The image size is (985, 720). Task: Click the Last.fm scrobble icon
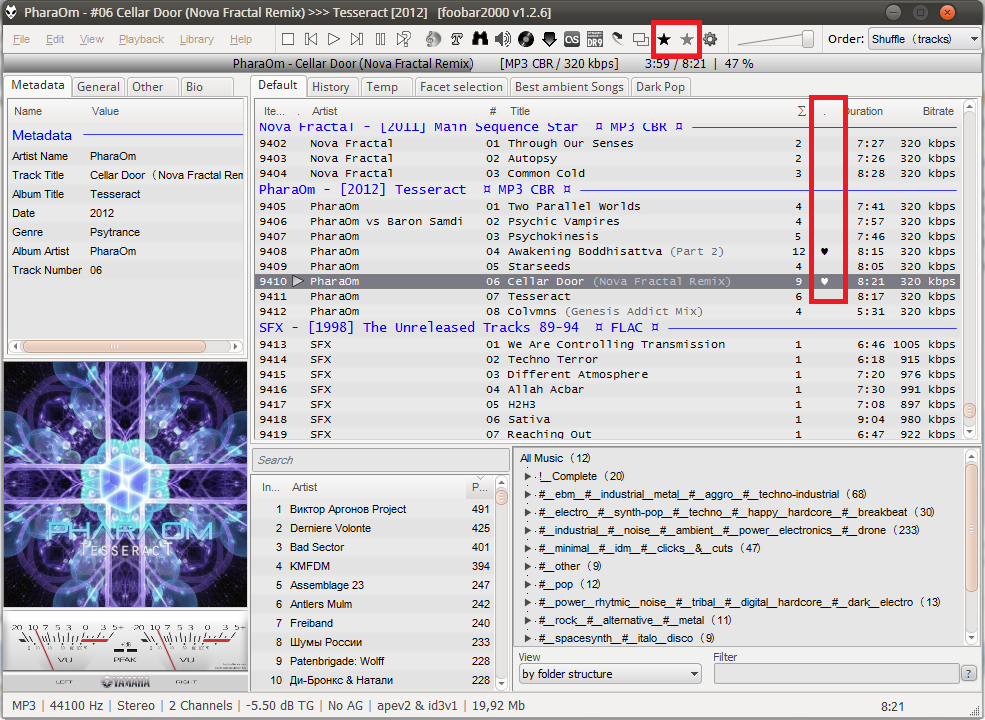(572, 39)
